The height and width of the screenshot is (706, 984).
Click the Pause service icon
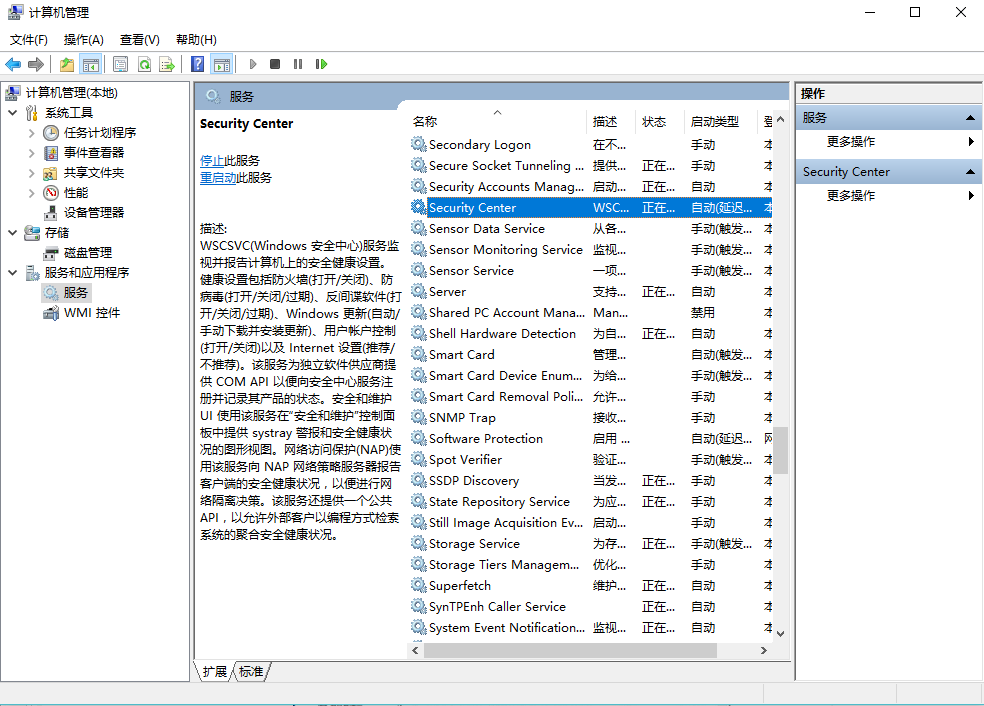click(298, 64)
